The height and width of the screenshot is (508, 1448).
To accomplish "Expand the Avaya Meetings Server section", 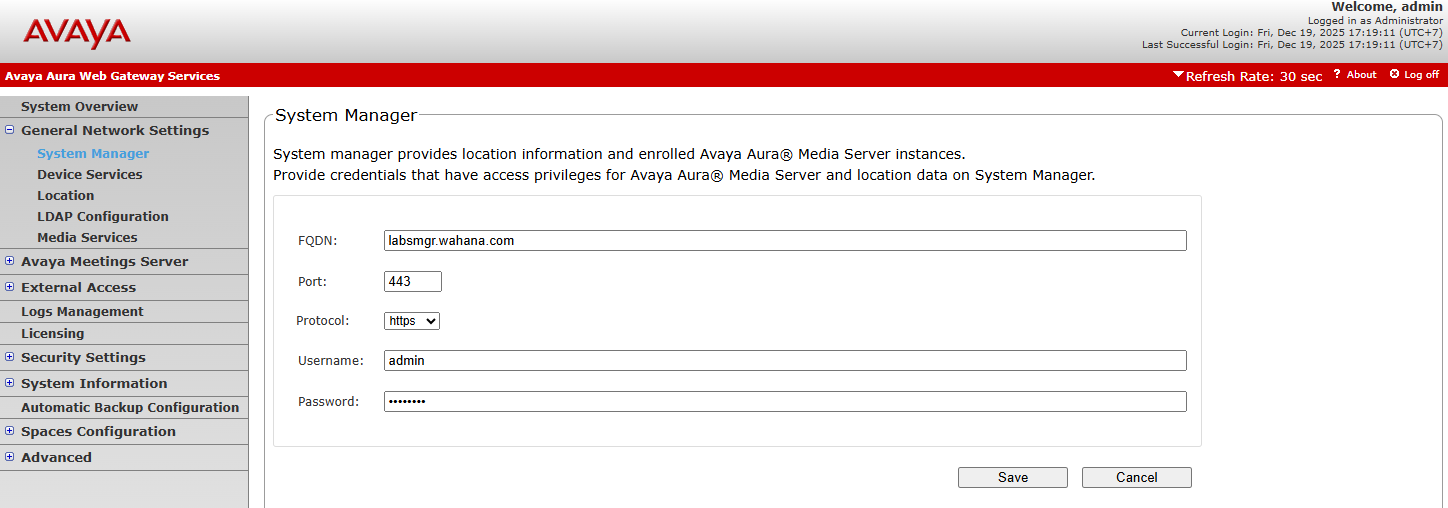I will [10, 261].
